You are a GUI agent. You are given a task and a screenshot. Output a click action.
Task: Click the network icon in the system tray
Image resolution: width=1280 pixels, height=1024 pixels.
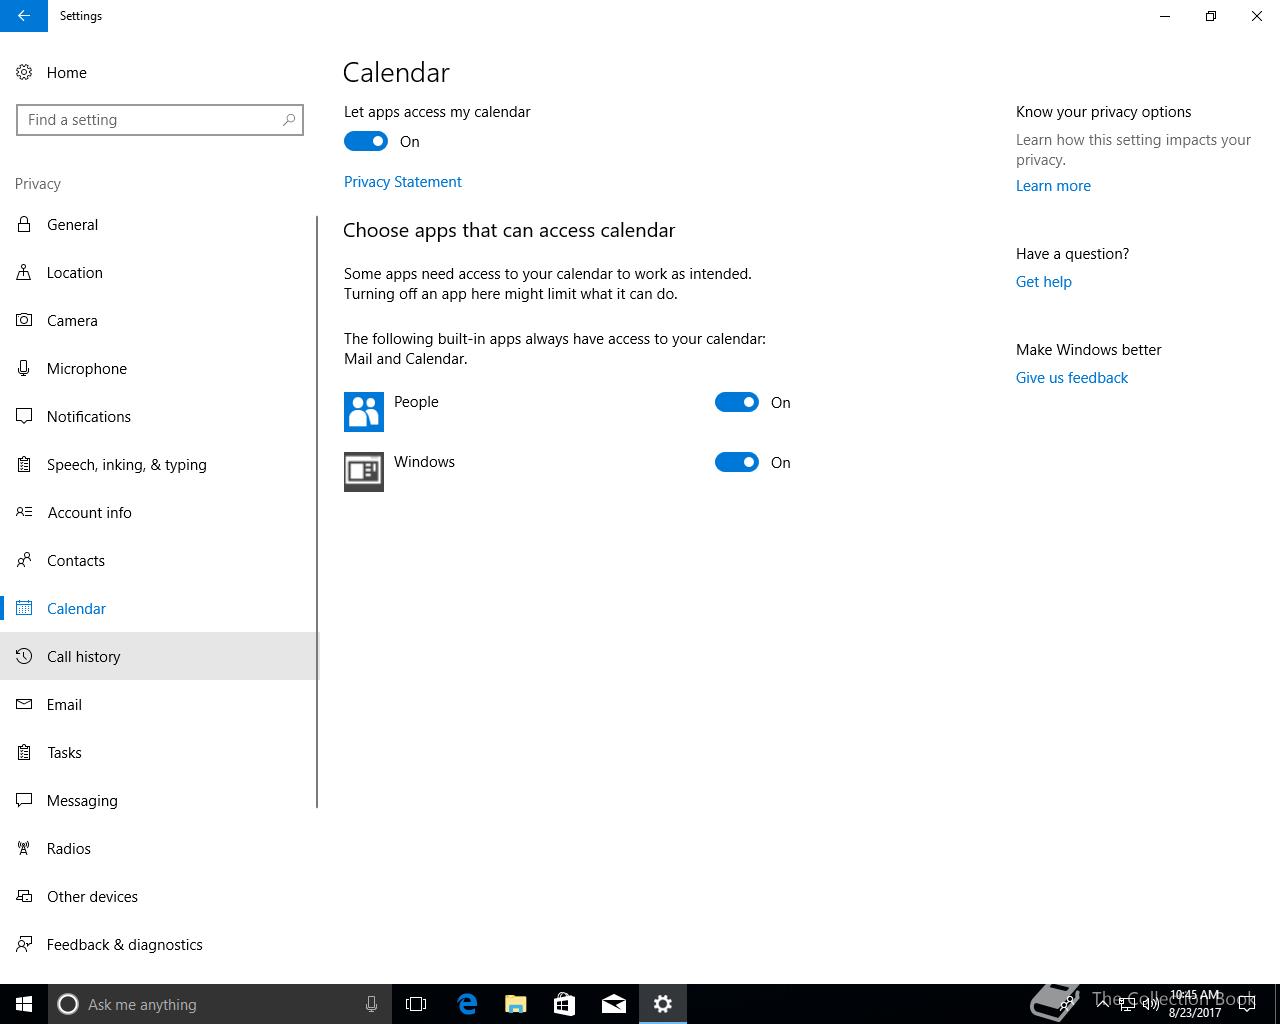click(1127, 1004)
